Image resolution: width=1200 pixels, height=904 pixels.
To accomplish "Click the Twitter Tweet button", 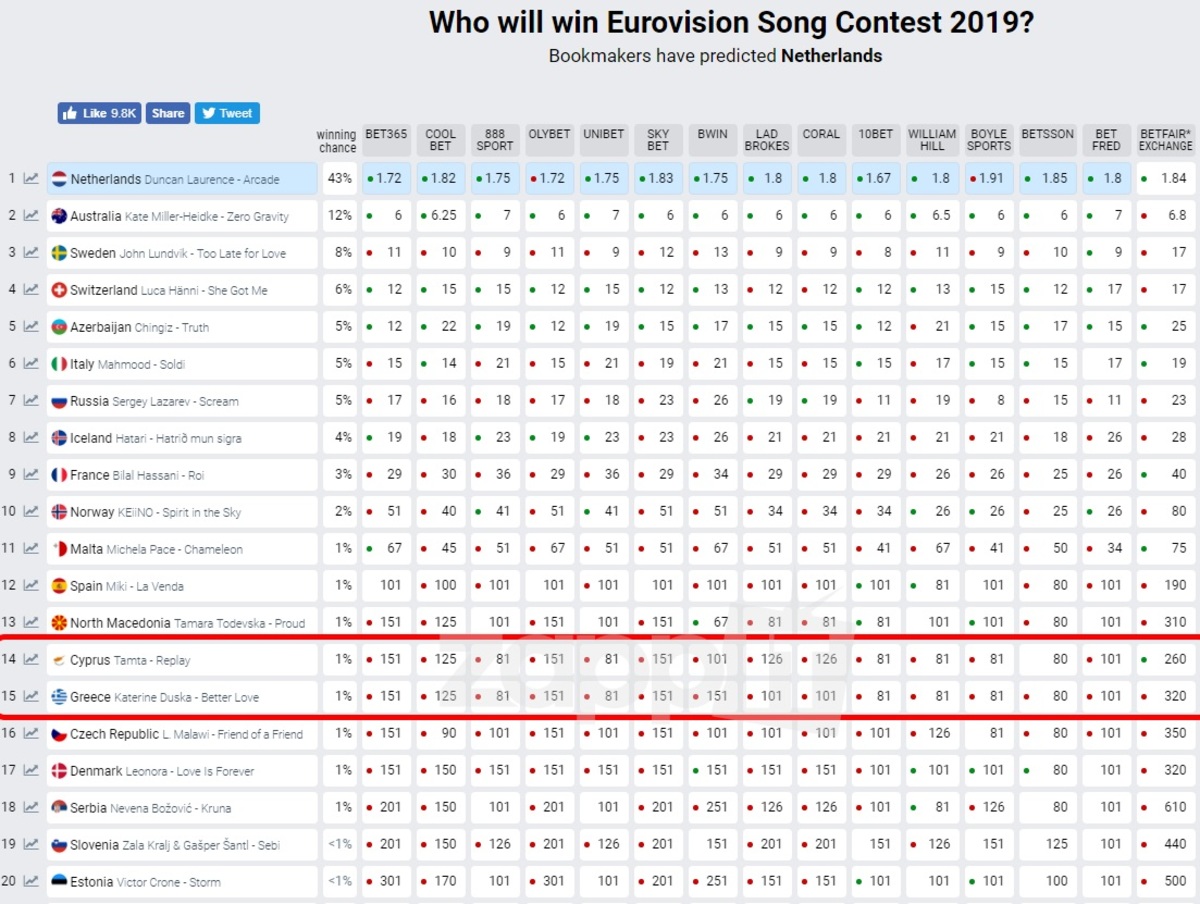I will [x=227, y=113].
